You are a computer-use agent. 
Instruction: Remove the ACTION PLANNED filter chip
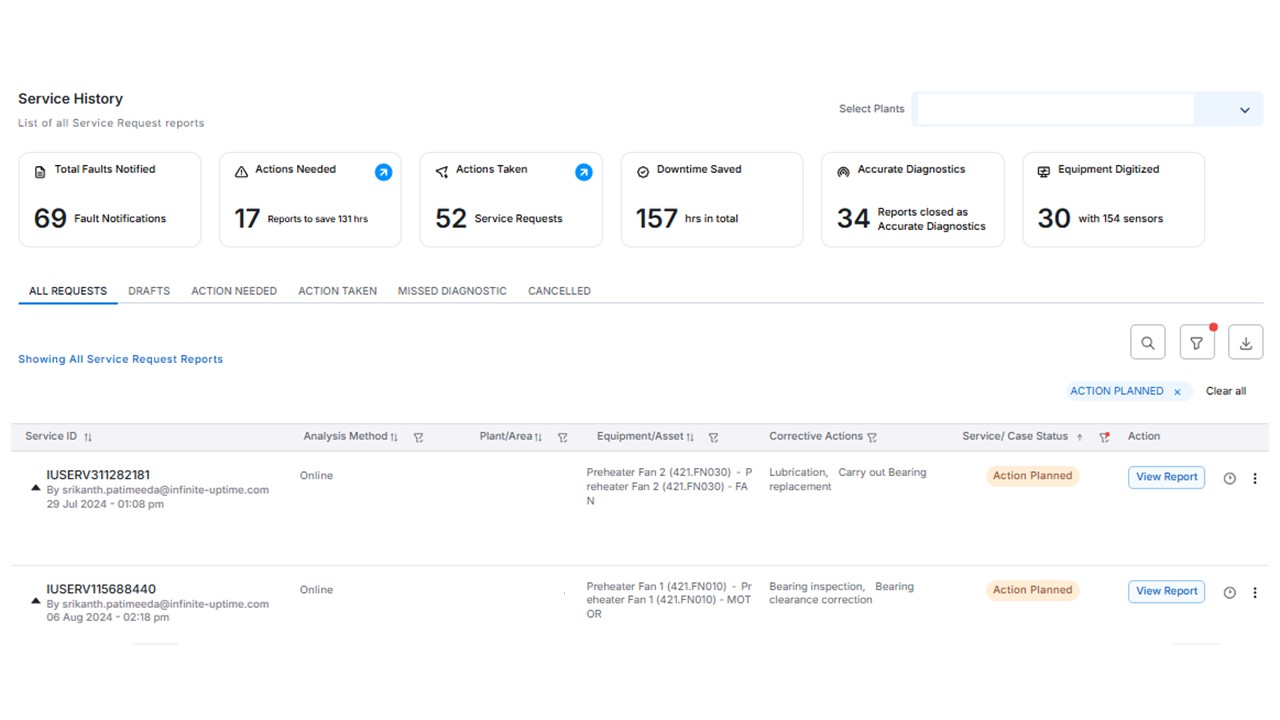click(x=1177, y=392)
